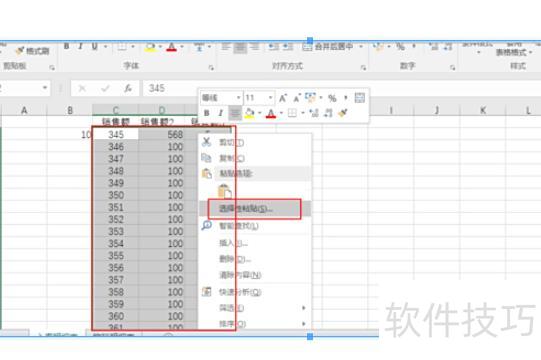541x360 pixels.
Task: Toggle Italic in the mini toolbar
Action: (220, 113)
